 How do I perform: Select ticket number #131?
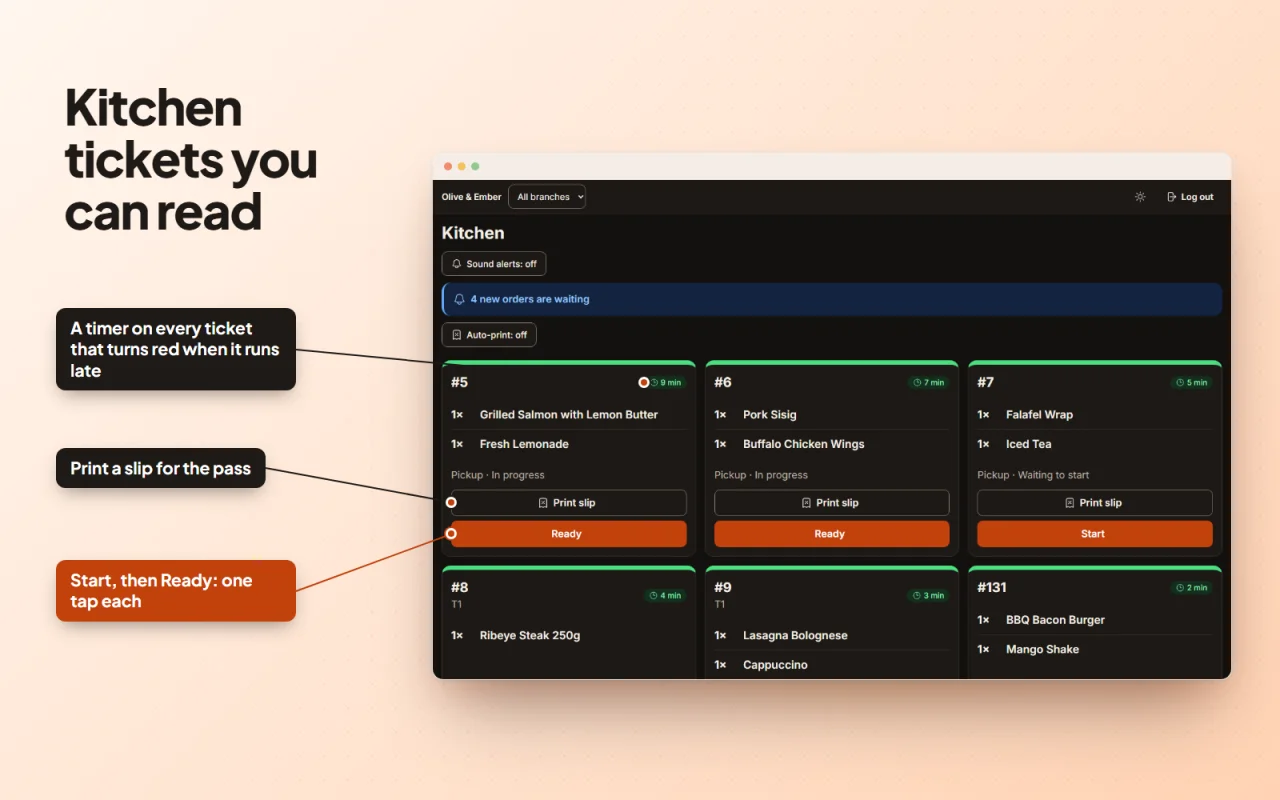pos(992,587)
